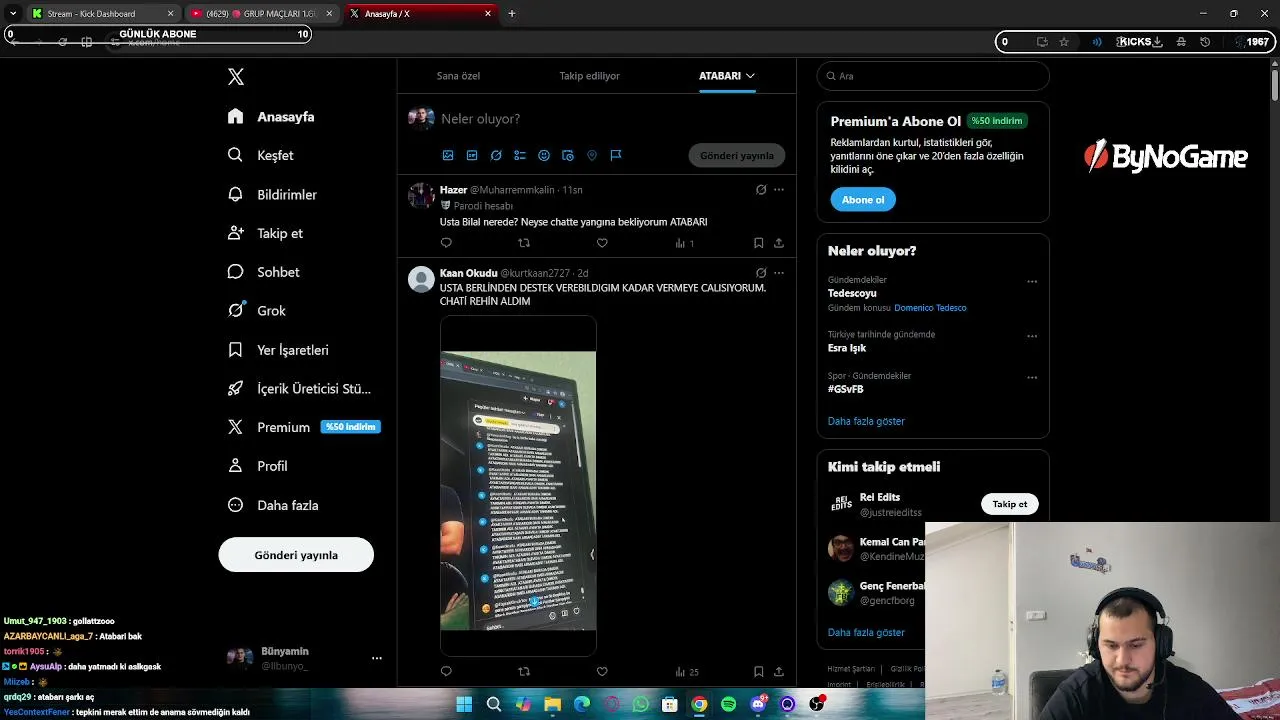The width and height of the screenshot is (1280, 720).
Task: Click Daha fazla göster under trends
Action: coord(866,422)
